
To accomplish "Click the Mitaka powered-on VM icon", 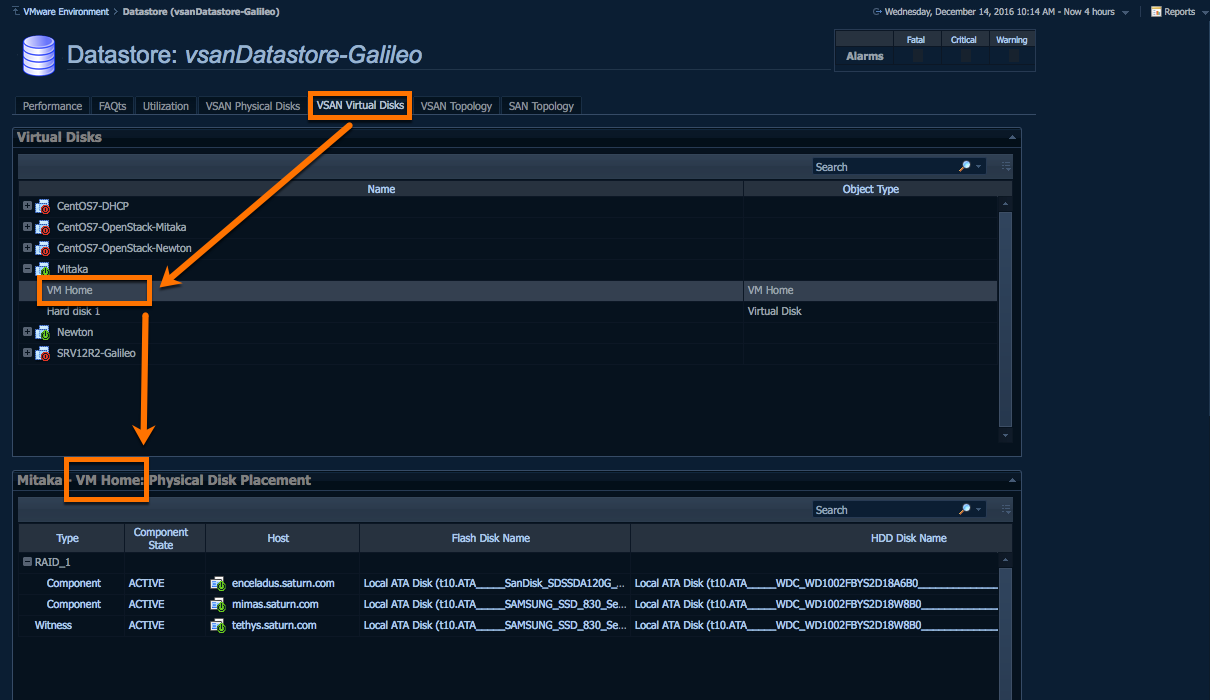I will [43, 269].
